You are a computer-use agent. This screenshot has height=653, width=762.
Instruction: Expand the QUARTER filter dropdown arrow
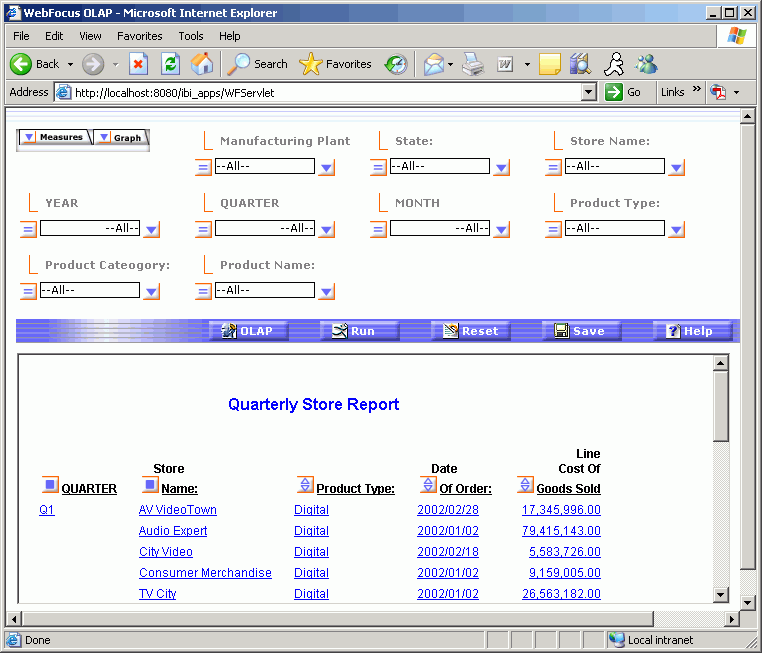(327, 230)
